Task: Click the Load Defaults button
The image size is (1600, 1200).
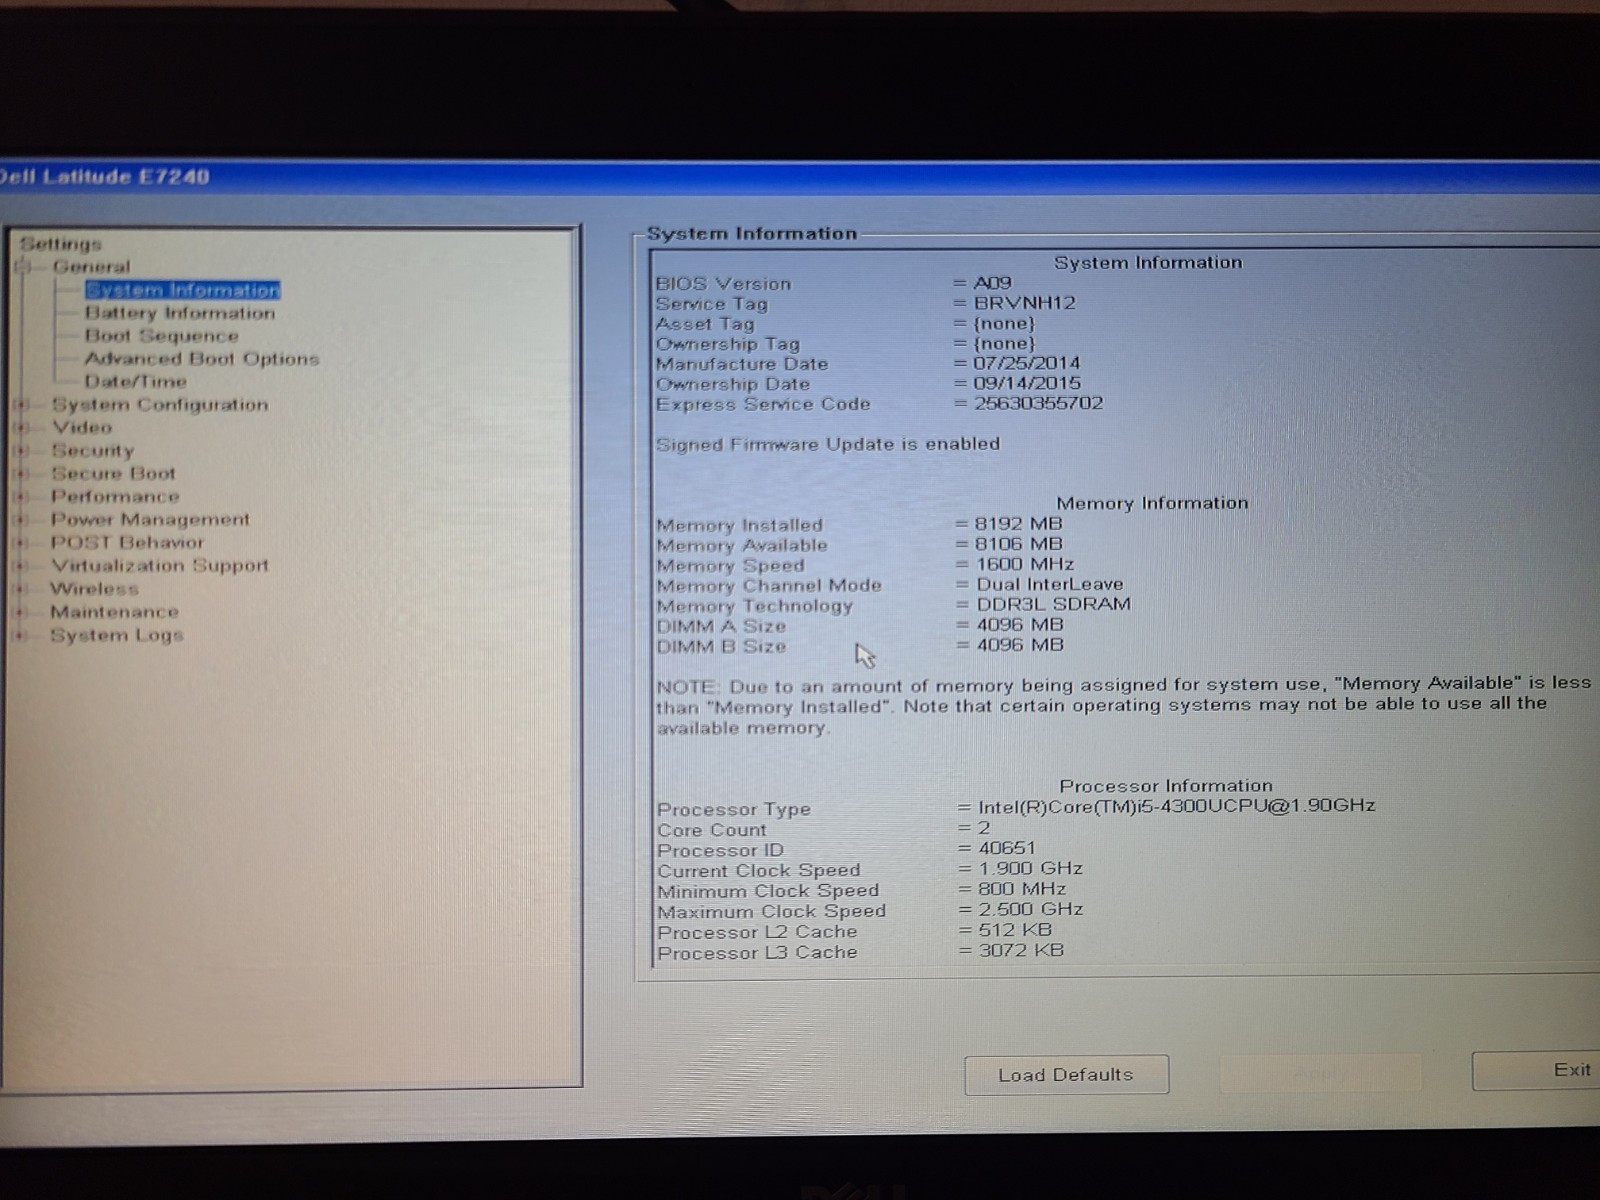Action: click(1066, 1075)
